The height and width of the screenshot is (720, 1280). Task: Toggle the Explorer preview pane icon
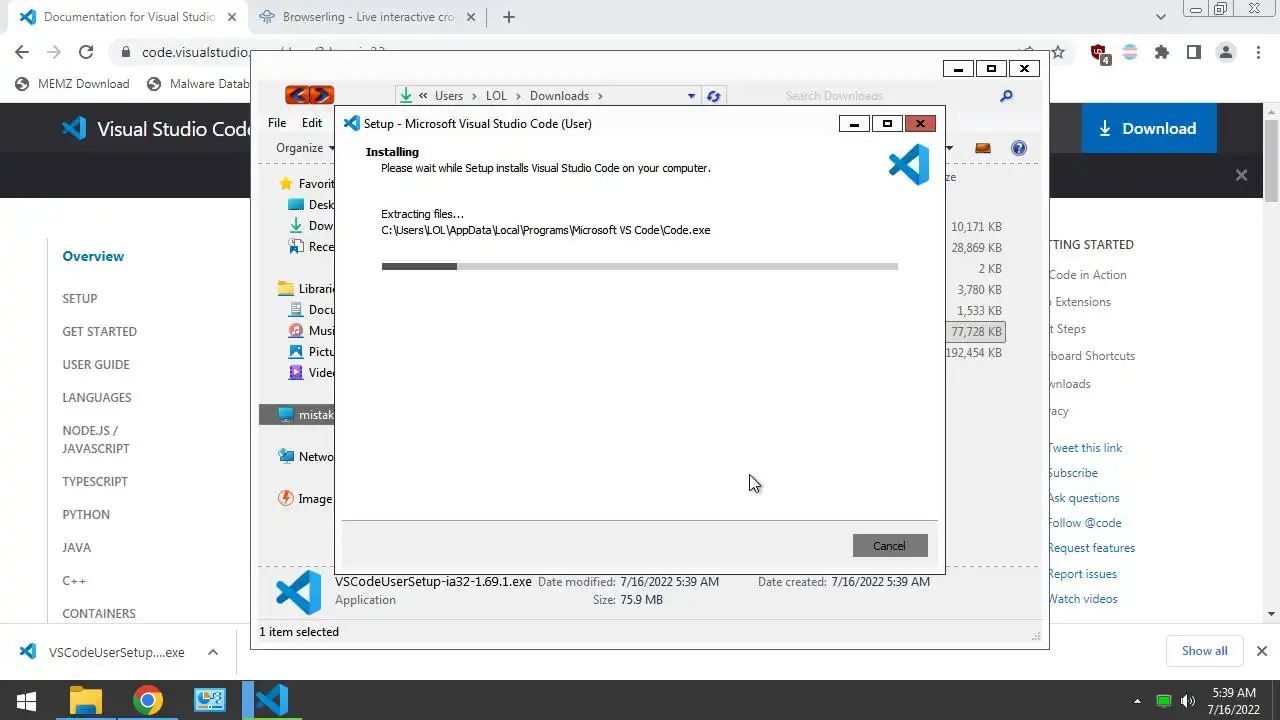(982, 148)
